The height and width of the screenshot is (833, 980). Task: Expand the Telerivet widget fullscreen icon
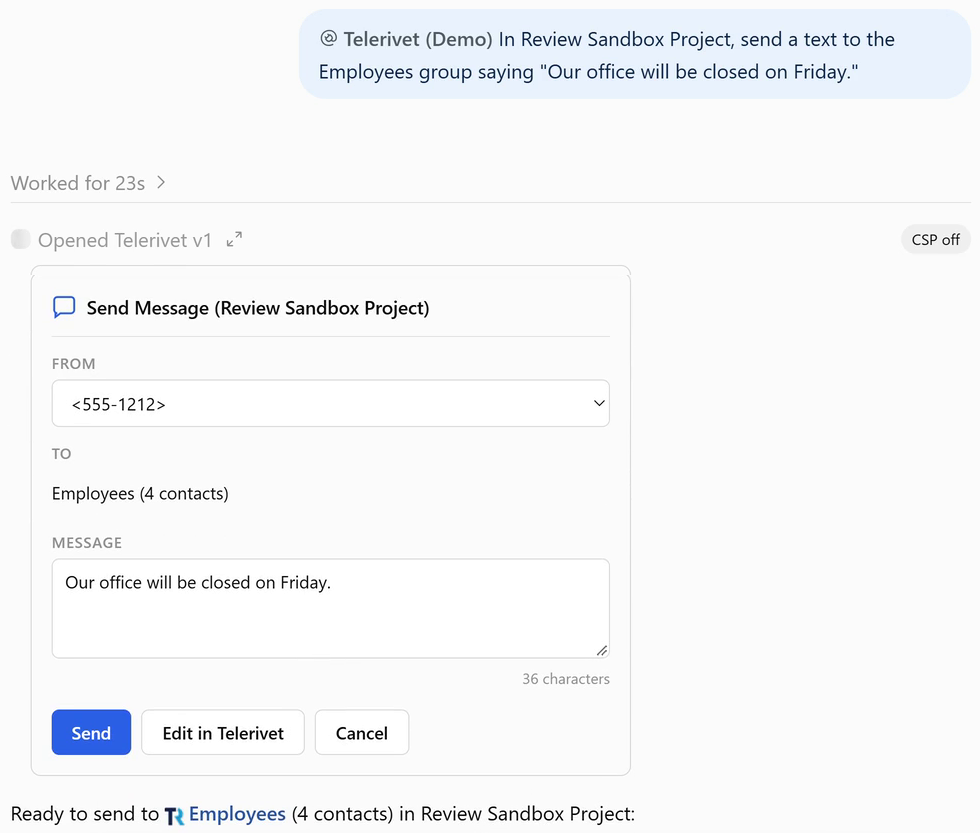234,240
